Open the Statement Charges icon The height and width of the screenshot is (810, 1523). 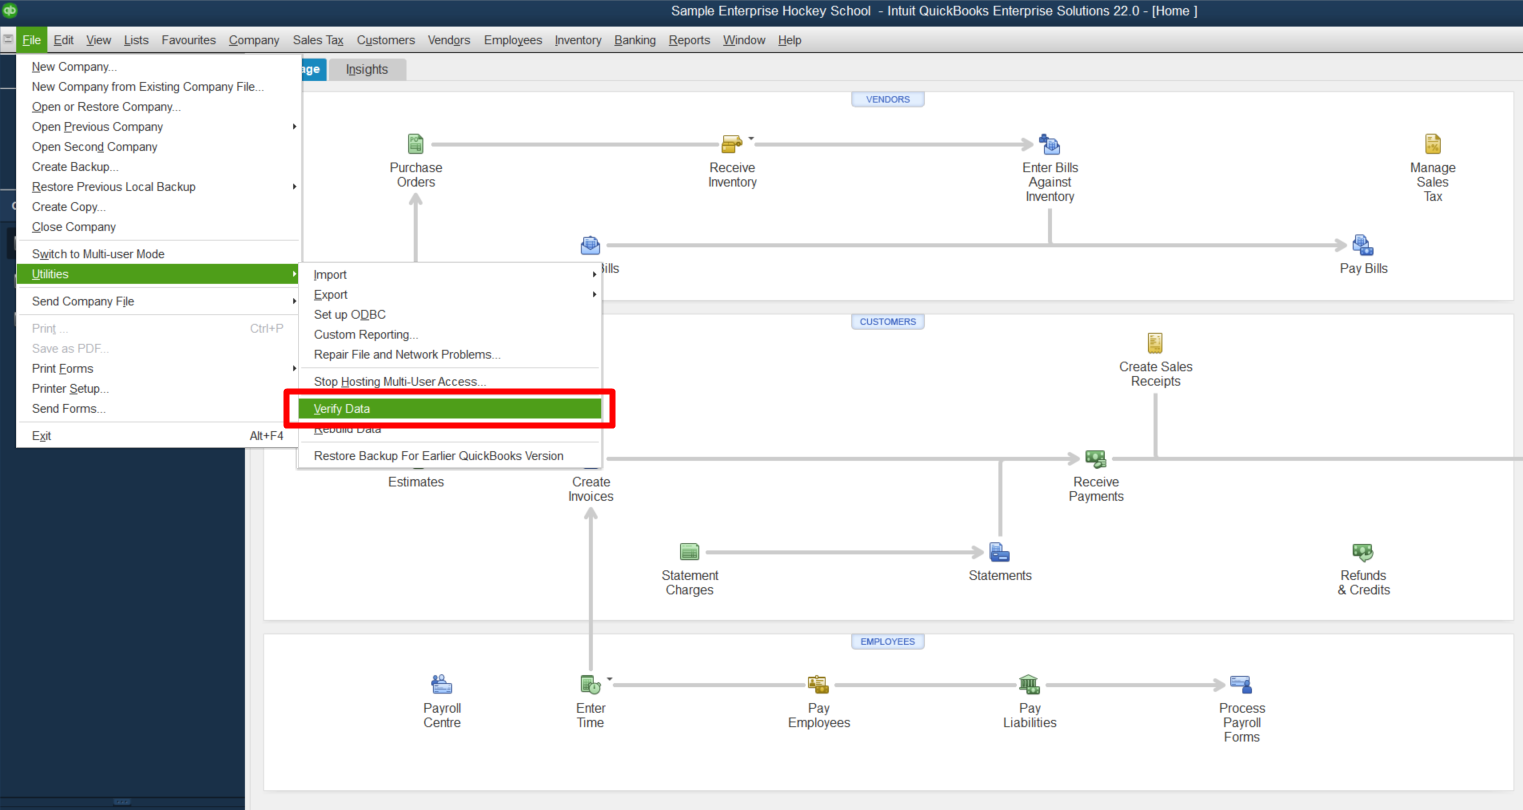(689, 552)
